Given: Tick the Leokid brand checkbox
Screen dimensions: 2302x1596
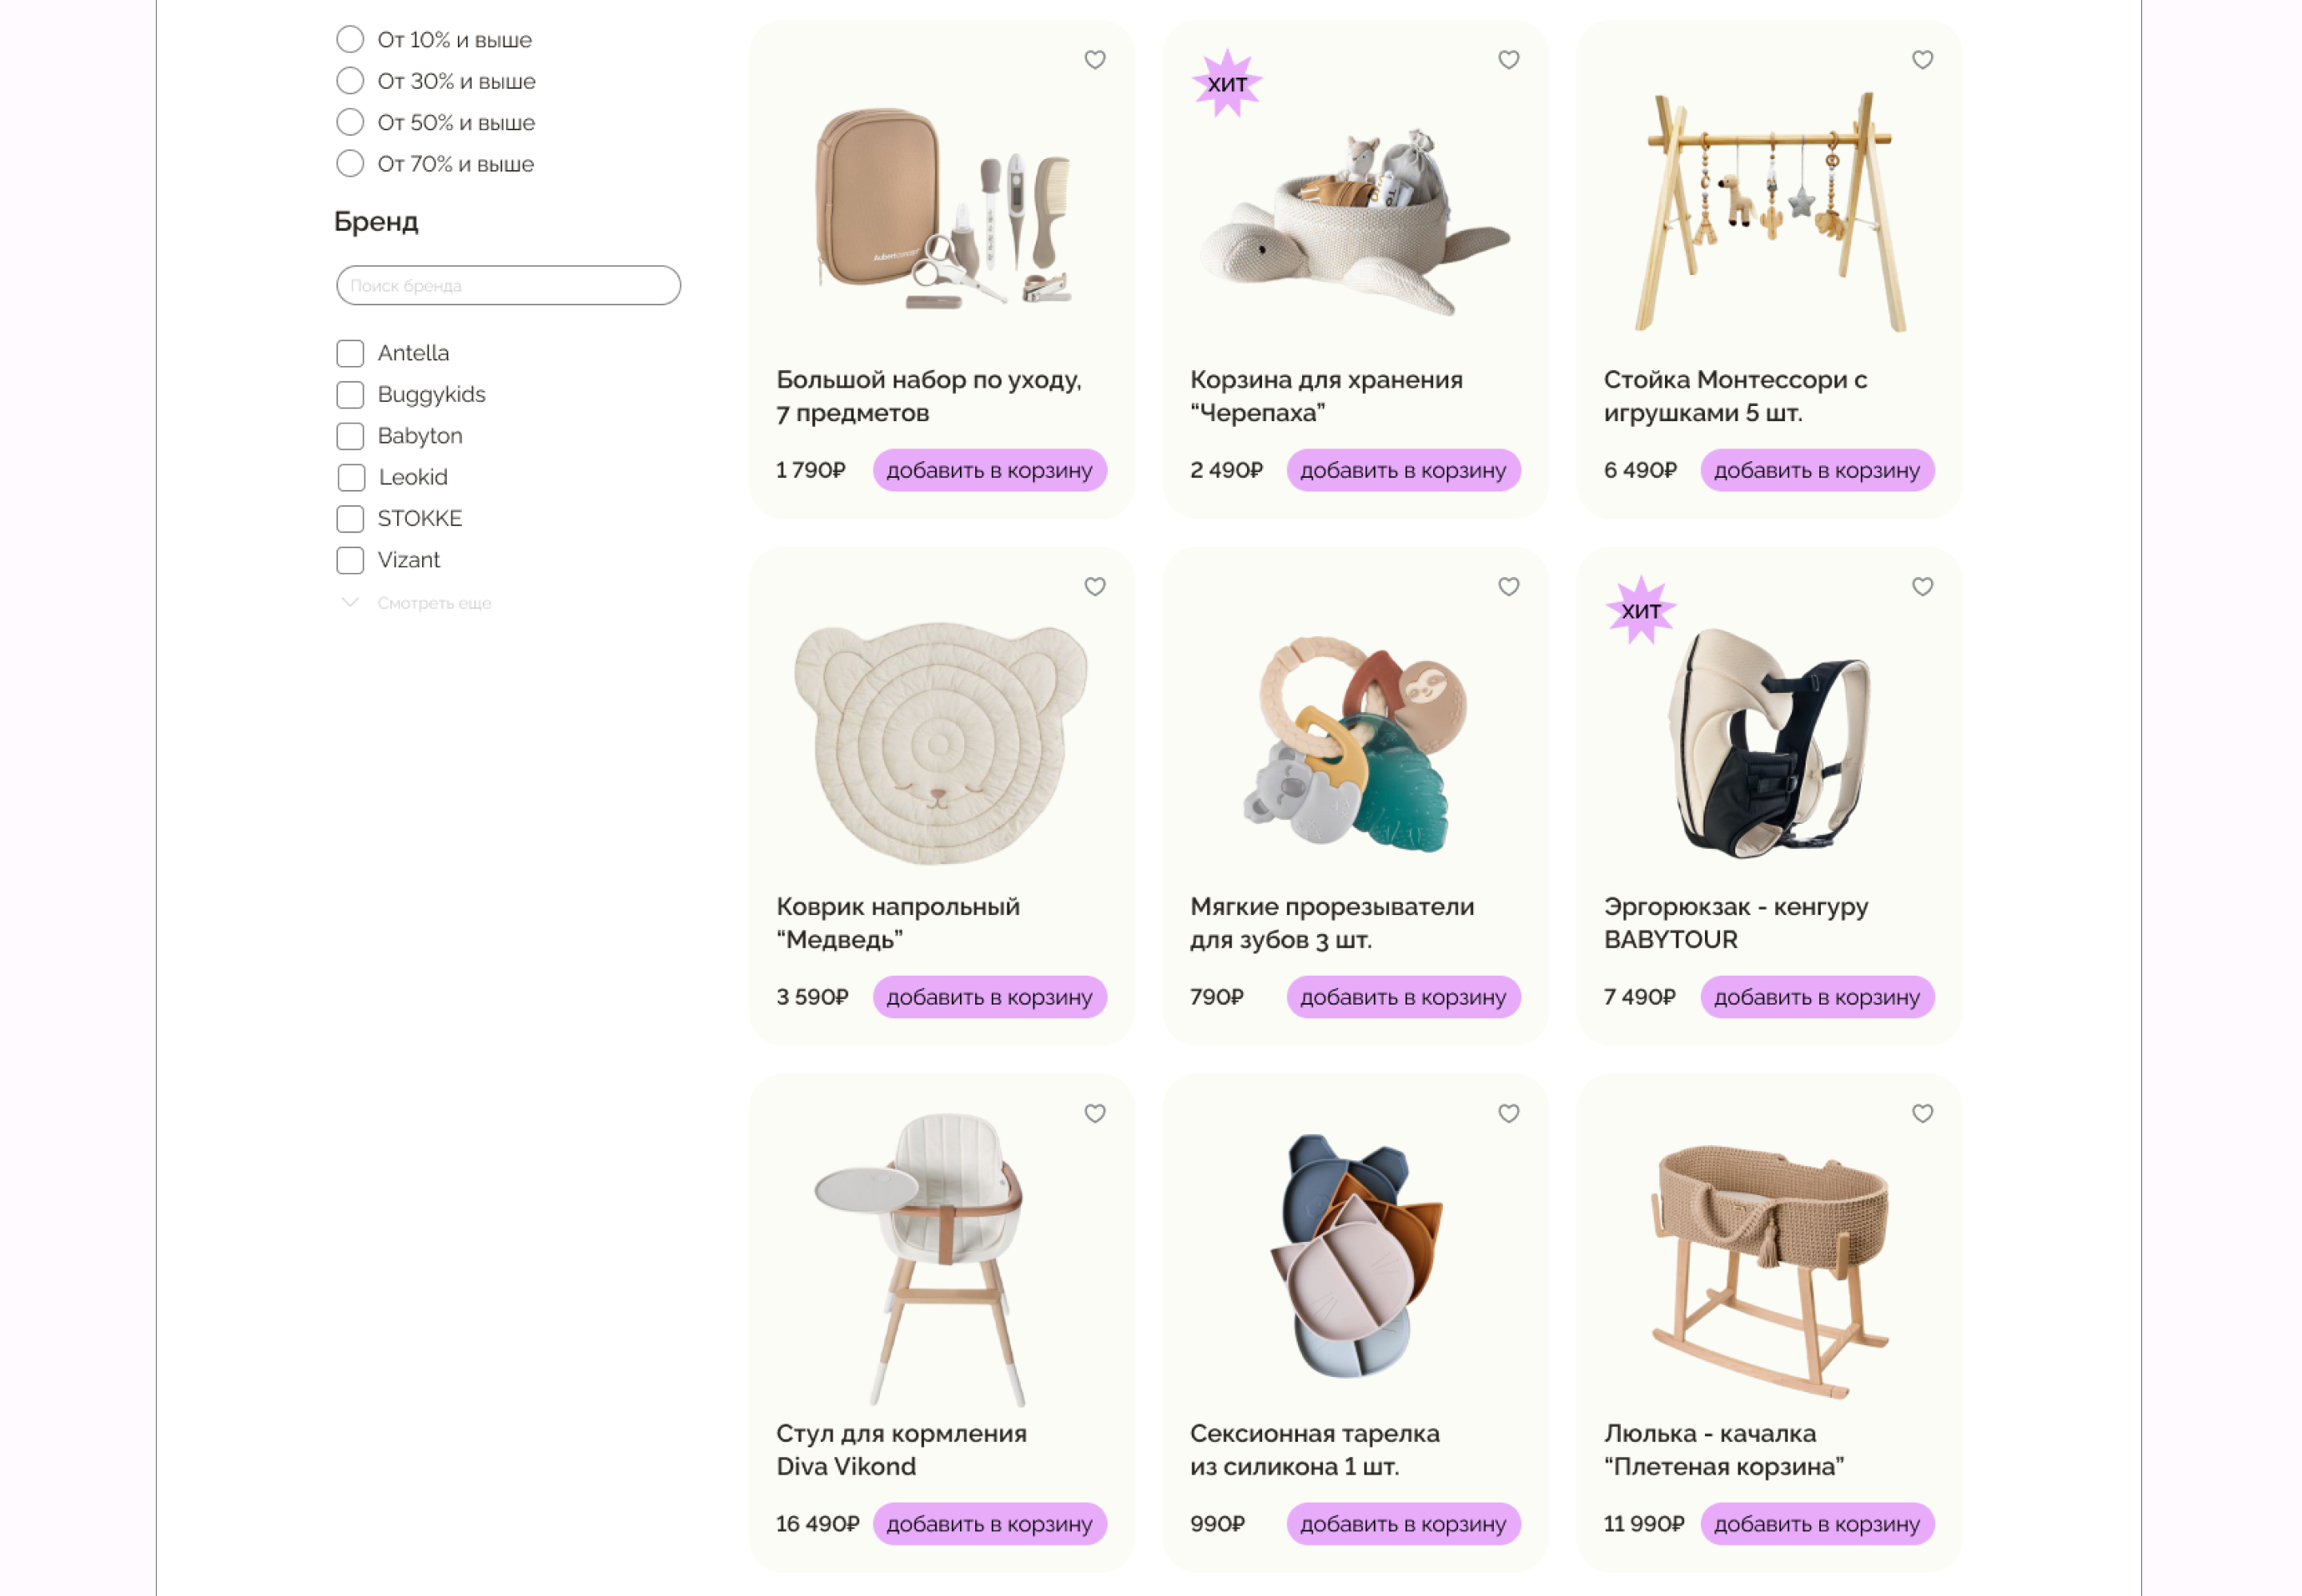Looking at the screenshot, I should click(351, 478).
